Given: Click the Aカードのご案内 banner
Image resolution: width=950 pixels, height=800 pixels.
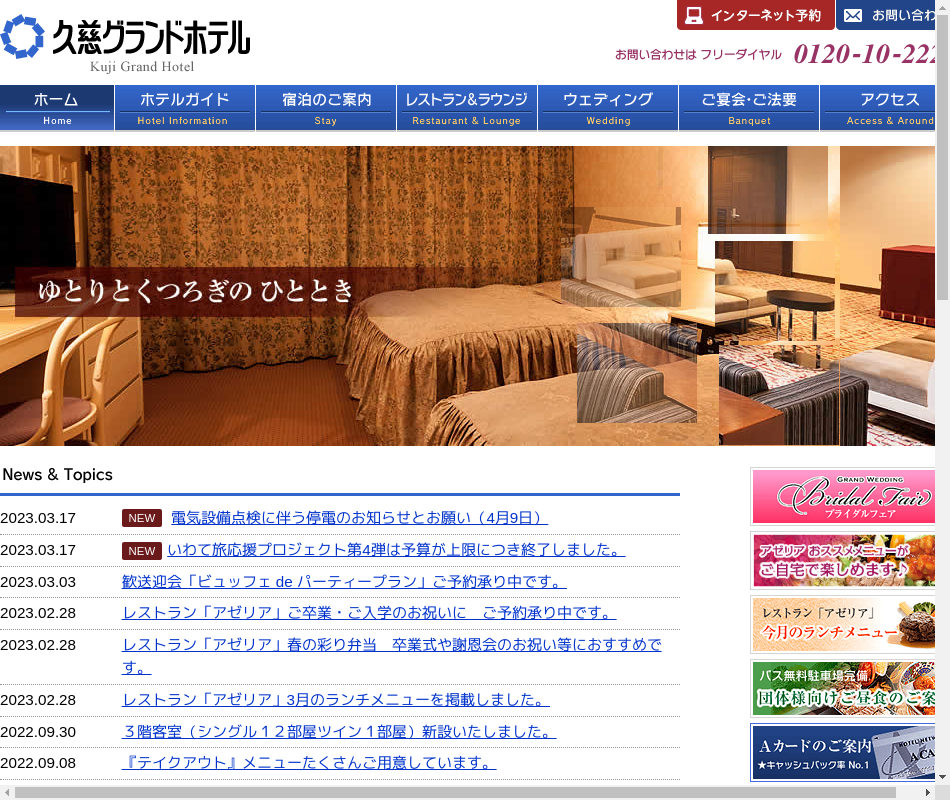Looking at the screenshot, I should 843,752.
